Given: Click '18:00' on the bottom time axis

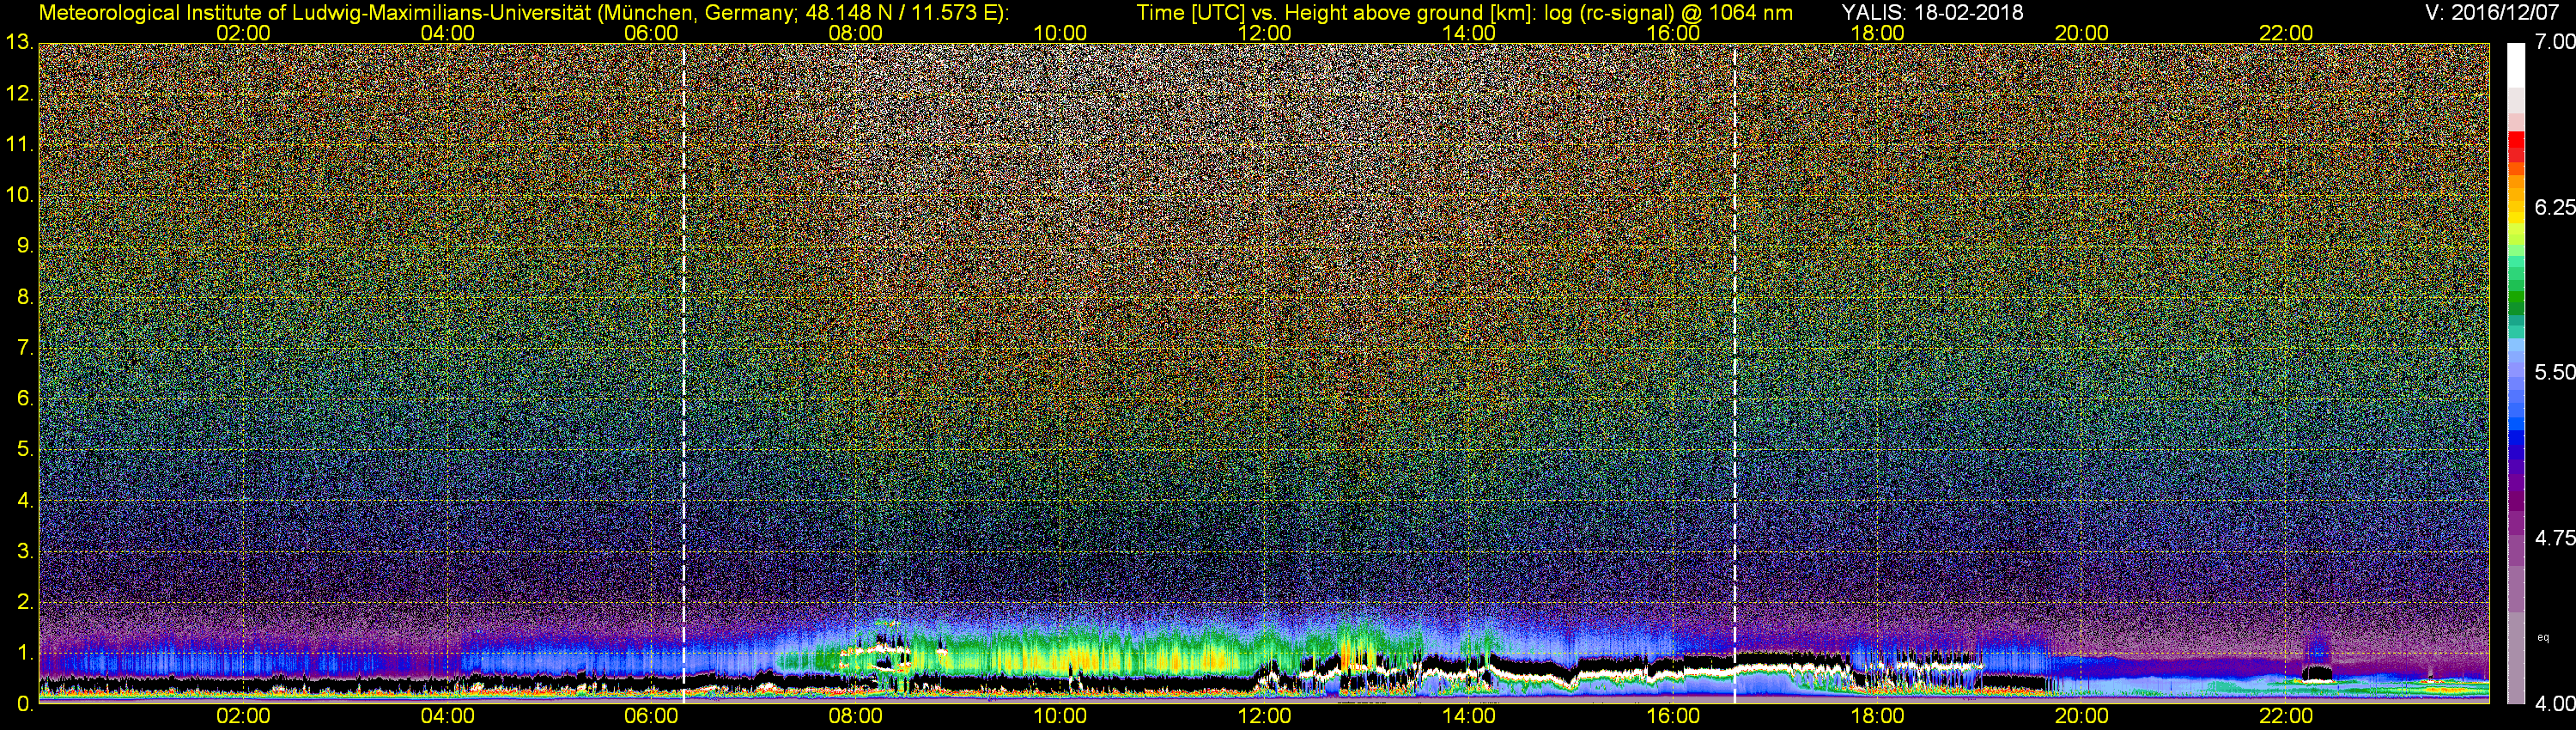Looking at the screenshot, I should [1878, 716].
